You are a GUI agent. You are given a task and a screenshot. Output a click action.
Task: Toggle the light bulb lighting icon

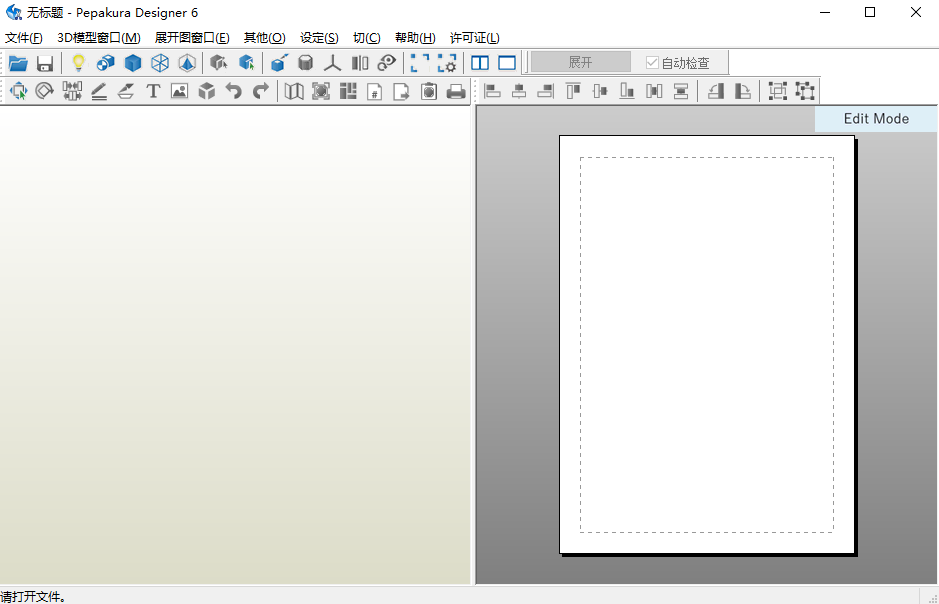click(x=78, y=63)
